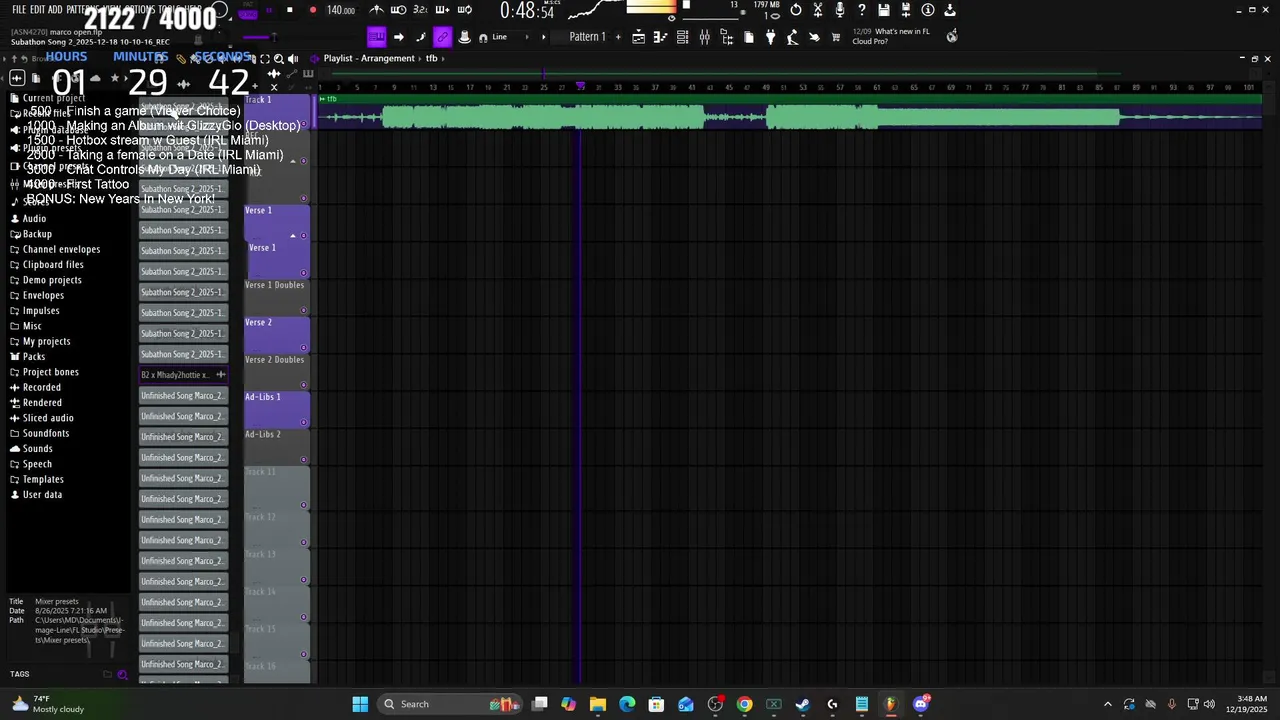
Task: Open the FILE menu
Action: 19,10
